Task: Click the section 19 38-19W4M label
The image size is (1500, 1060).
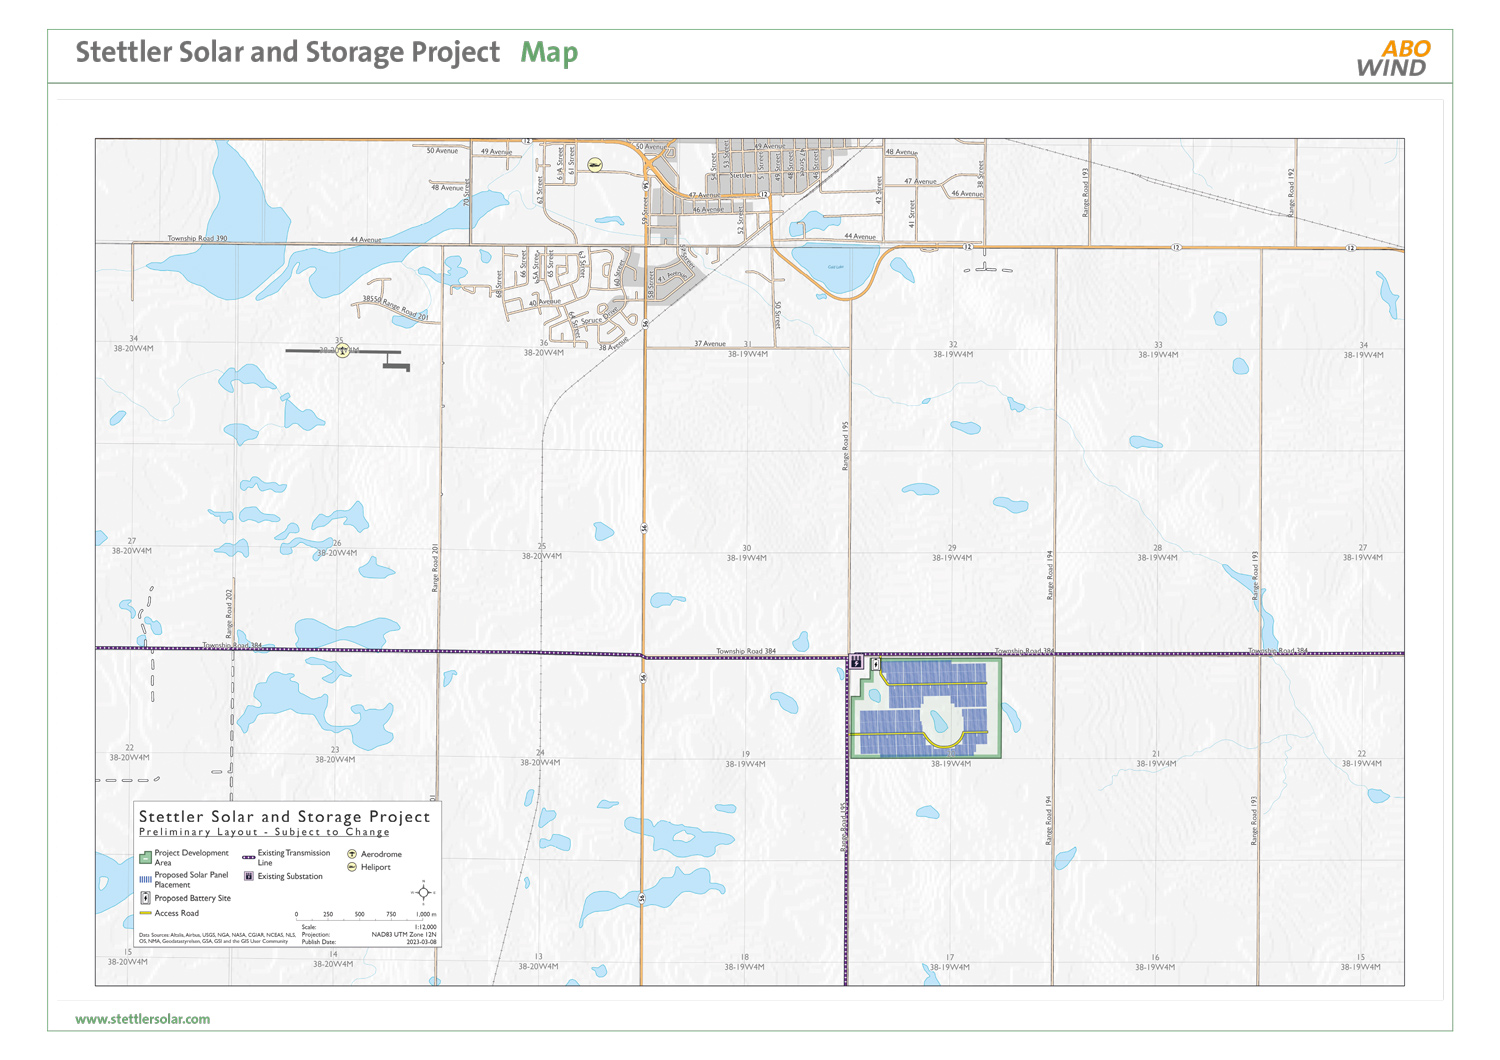Action: tap(745, 759)
